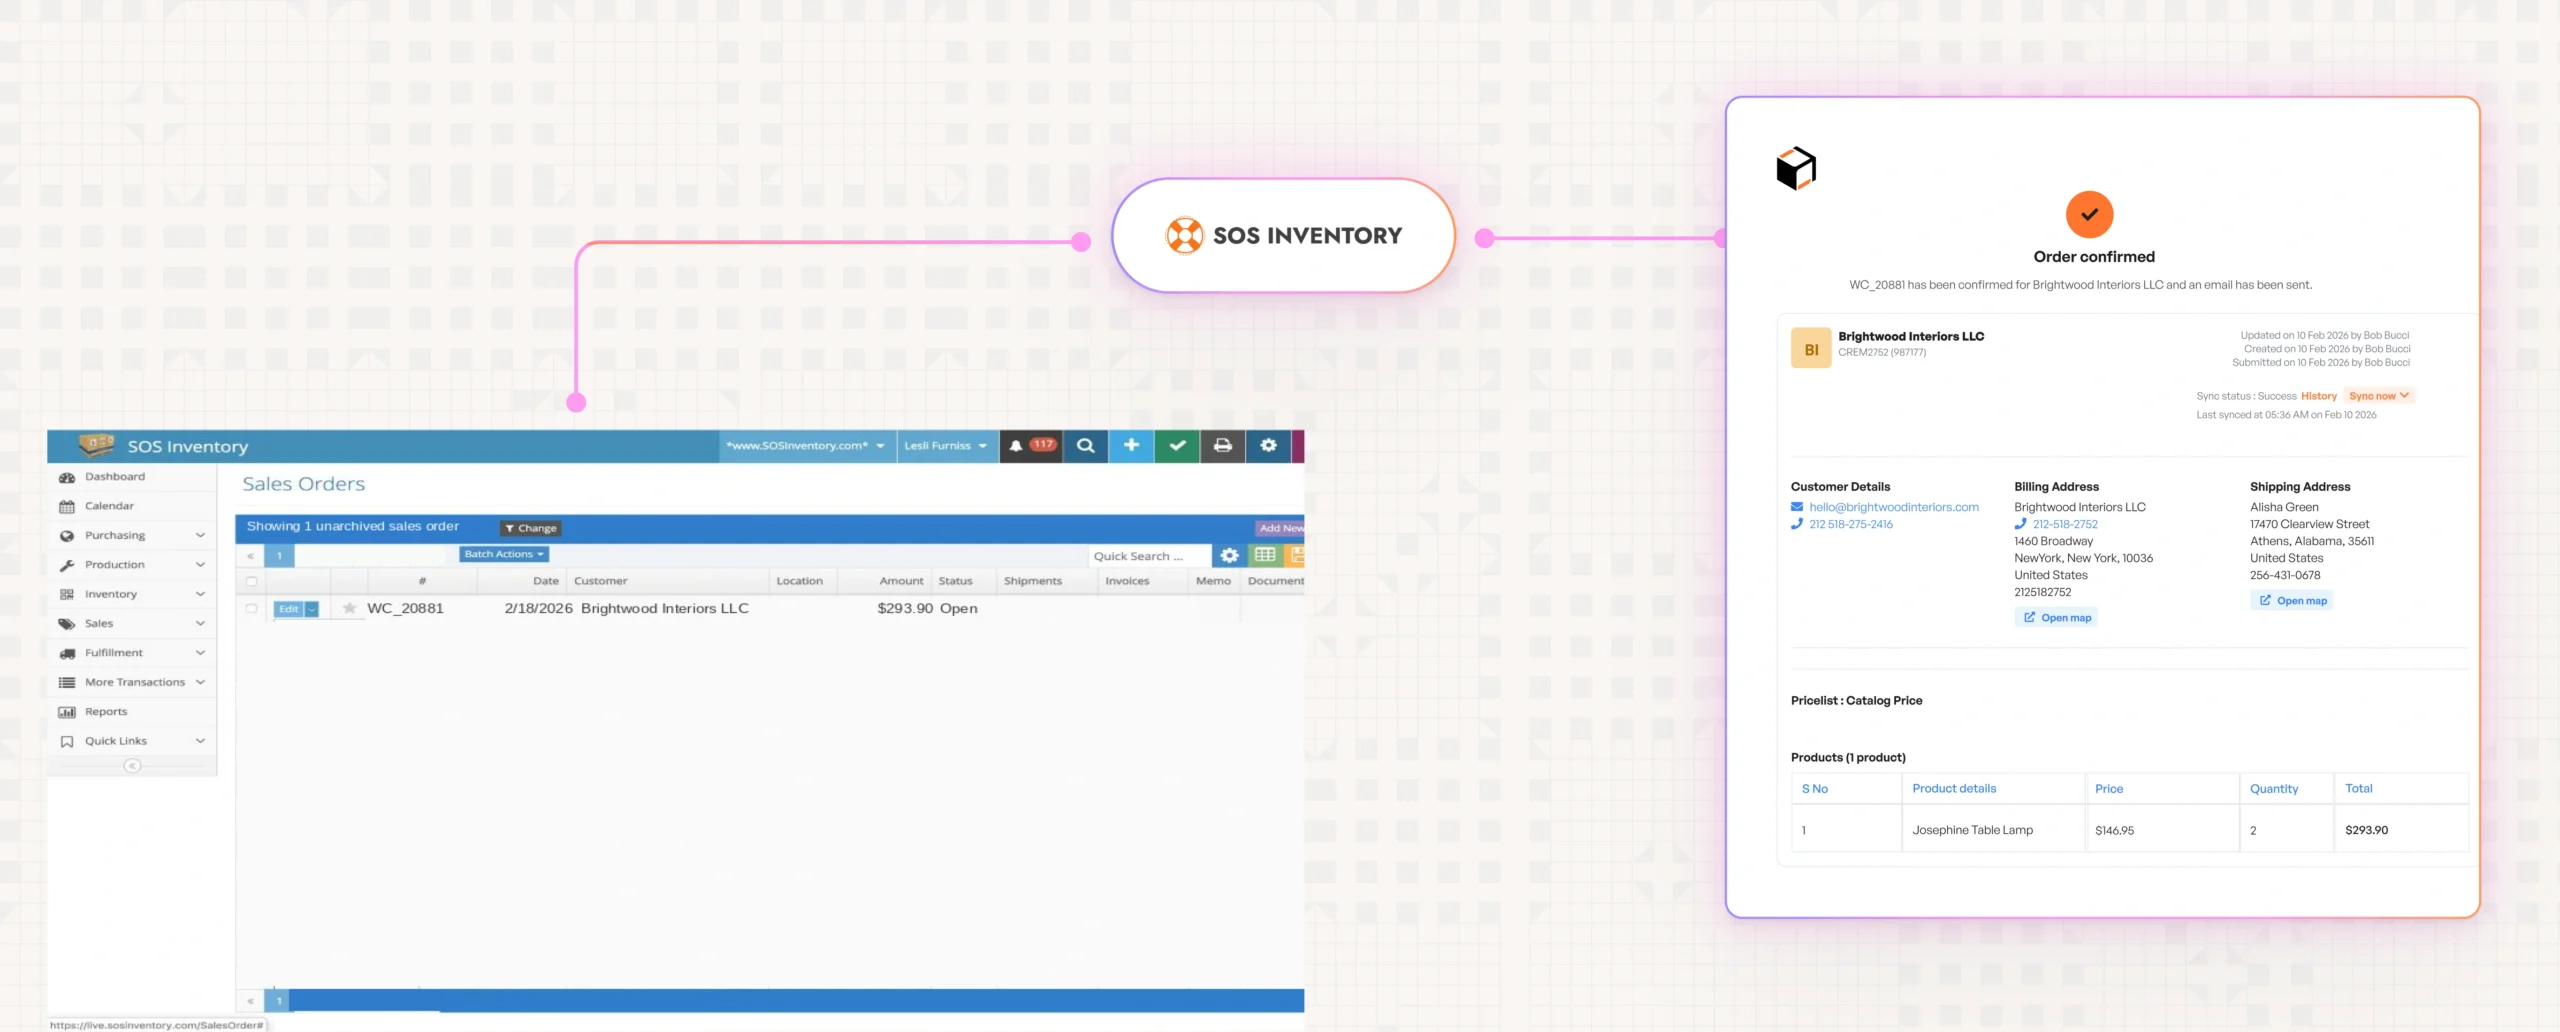Click the green checkmark icon in the SOS header

[x=1177, y=446]
